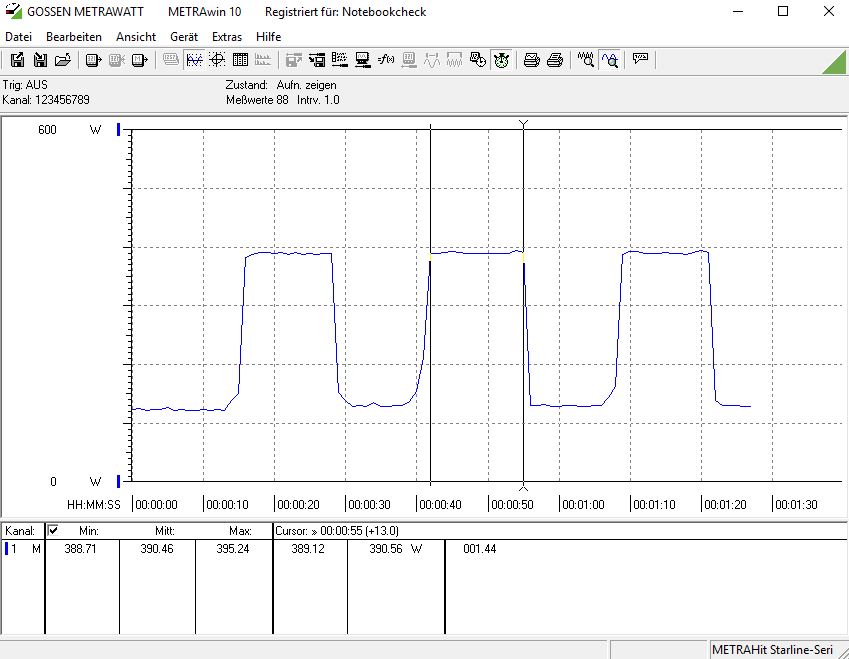This screenshot has width=849, height=659.
Task: Click the open folder icon in toolbar
Action: tap(62, 60)
